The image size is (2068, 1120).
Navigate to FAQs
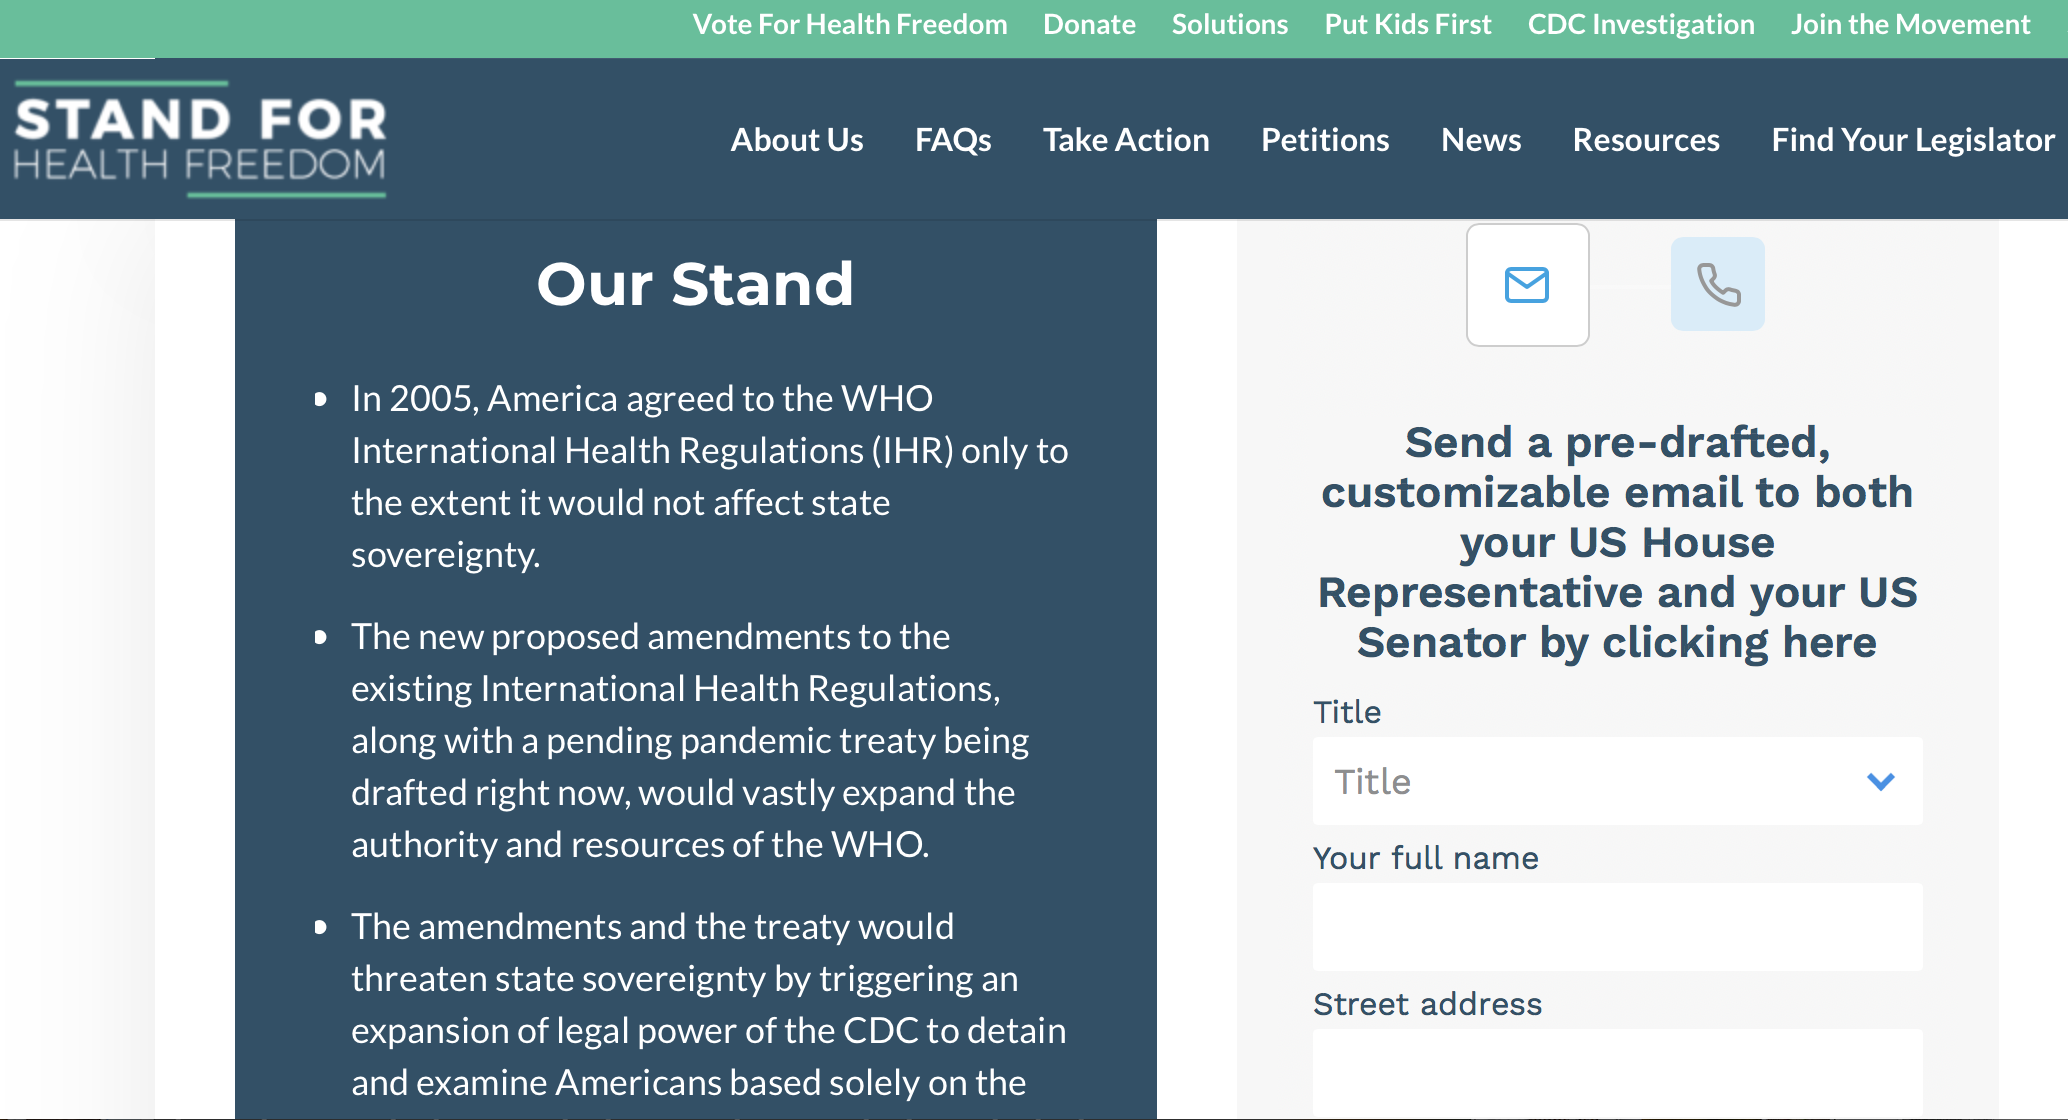coord(953,140)
